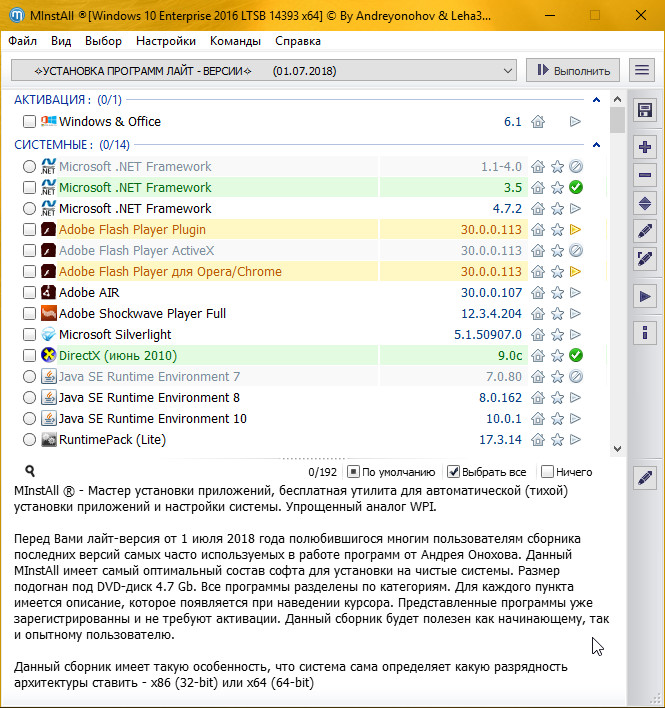
Task: Click version 5.1.50907.0 of Silverlight
Action: 488,335
